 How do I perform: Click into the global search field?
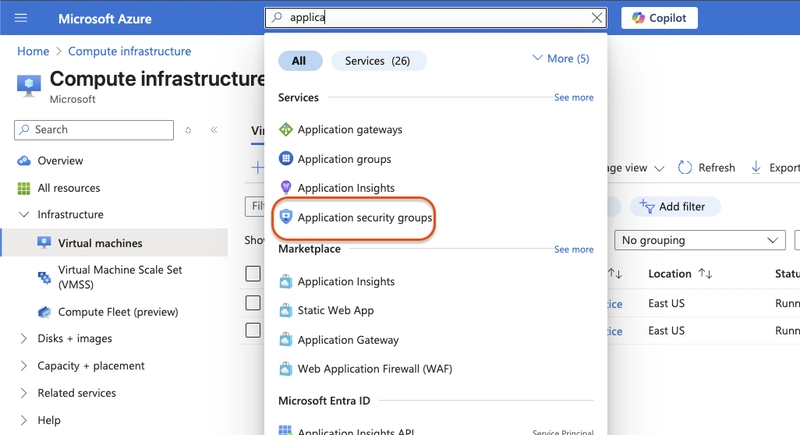[x=436, y=18]
